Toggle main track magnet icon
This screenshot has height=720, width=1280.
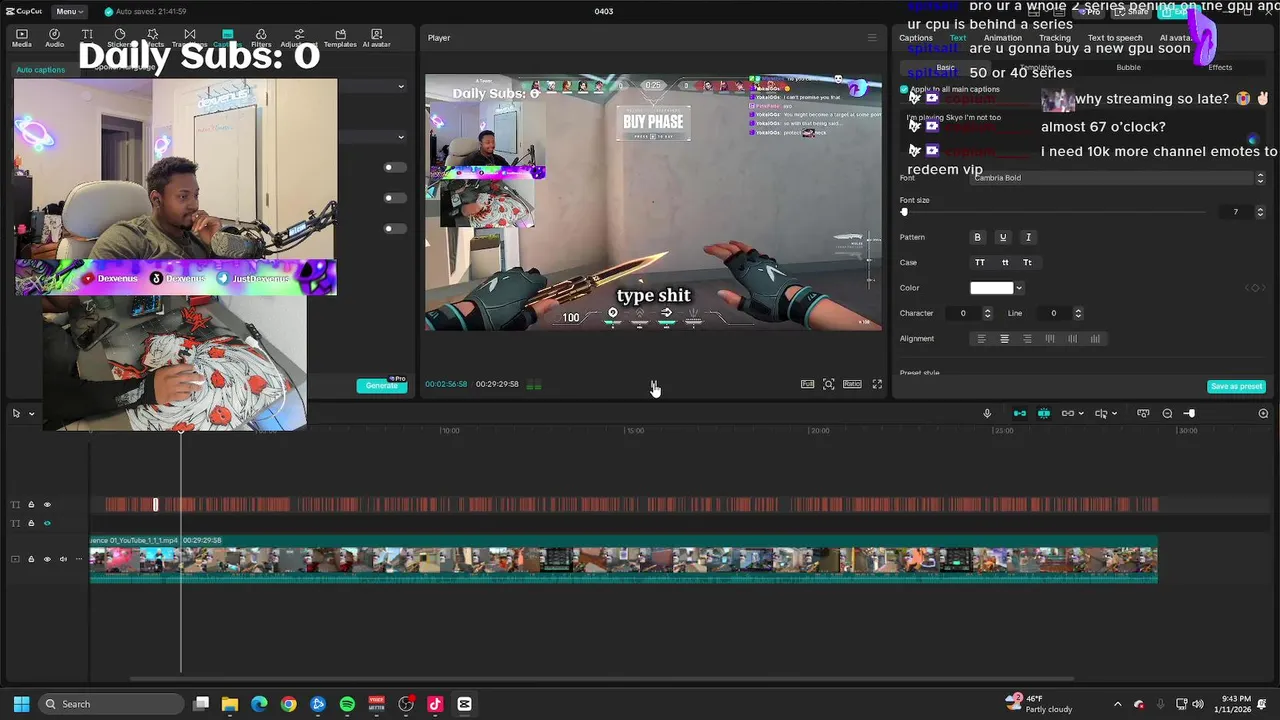[1019, 413]
